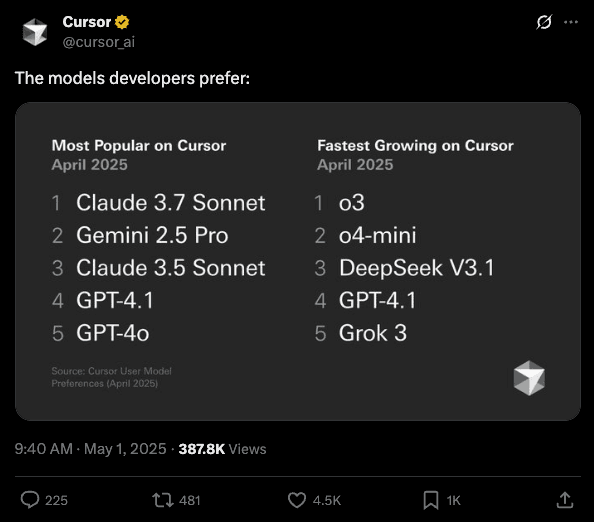Like the tweet with heart icon
This screenshot has height=522, width=594.
tap(297, 500)
